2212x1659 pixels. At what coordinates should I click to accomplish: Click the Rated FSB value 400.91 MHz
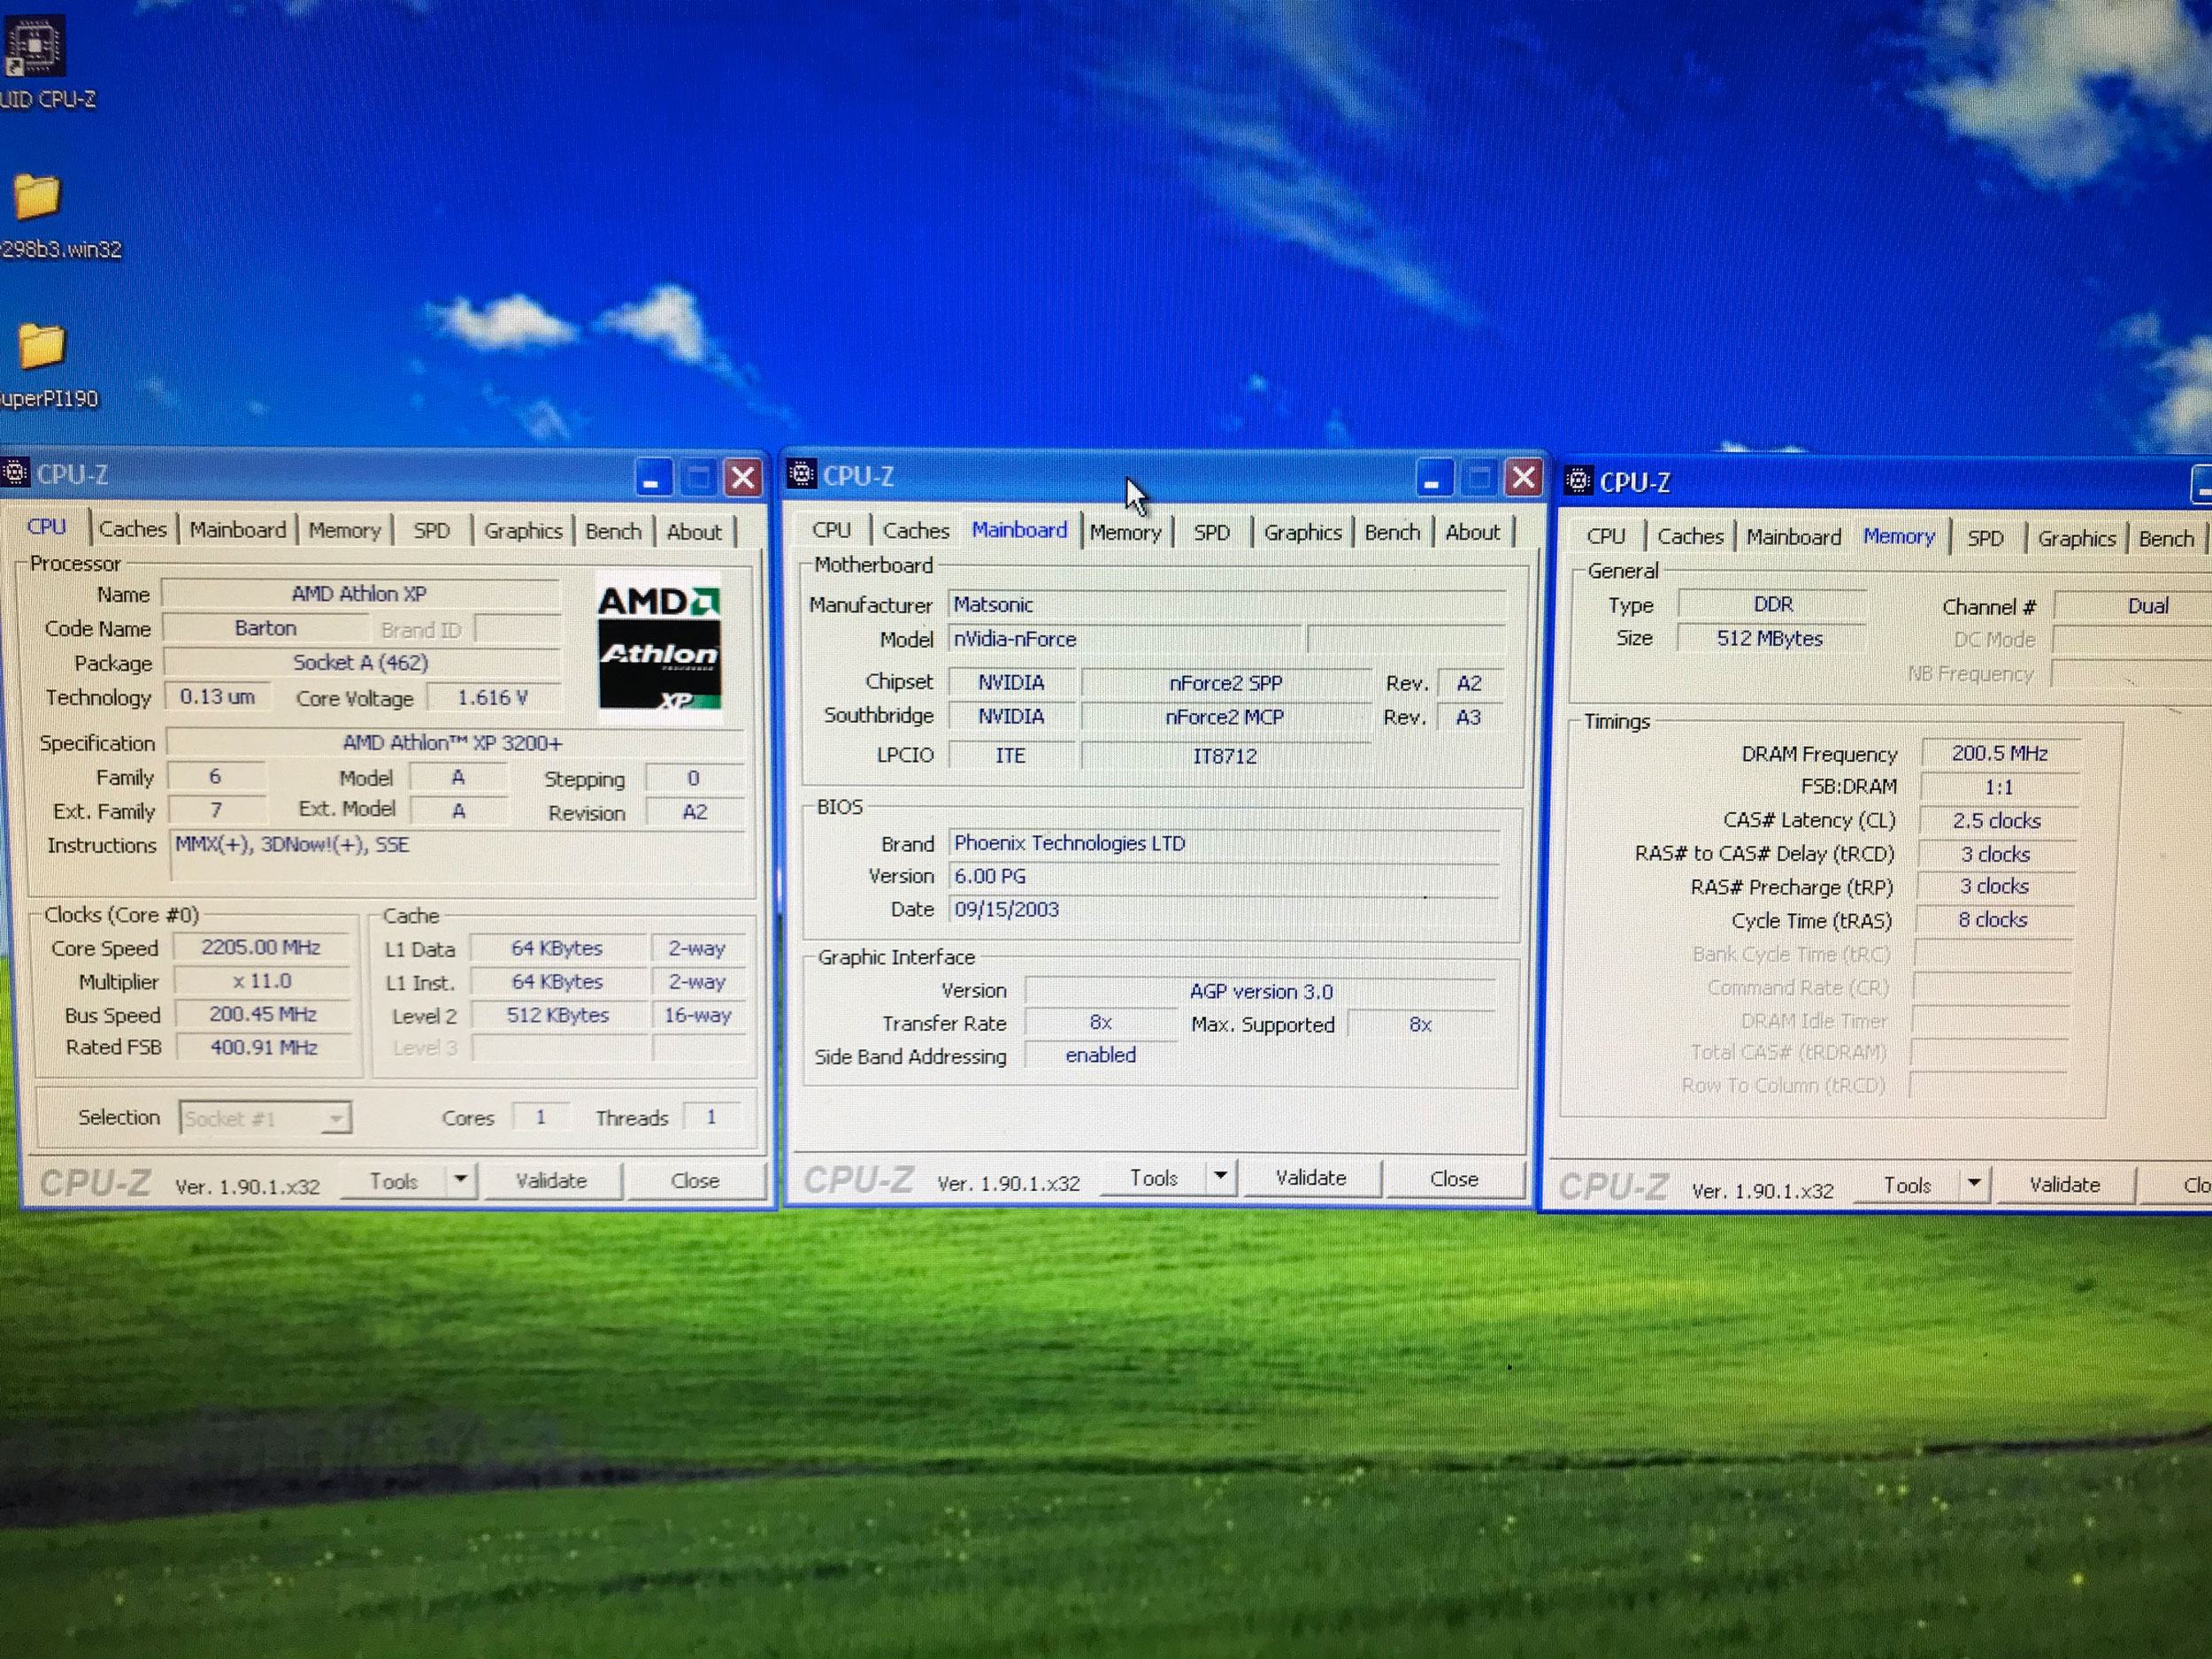coord(262,1047)
